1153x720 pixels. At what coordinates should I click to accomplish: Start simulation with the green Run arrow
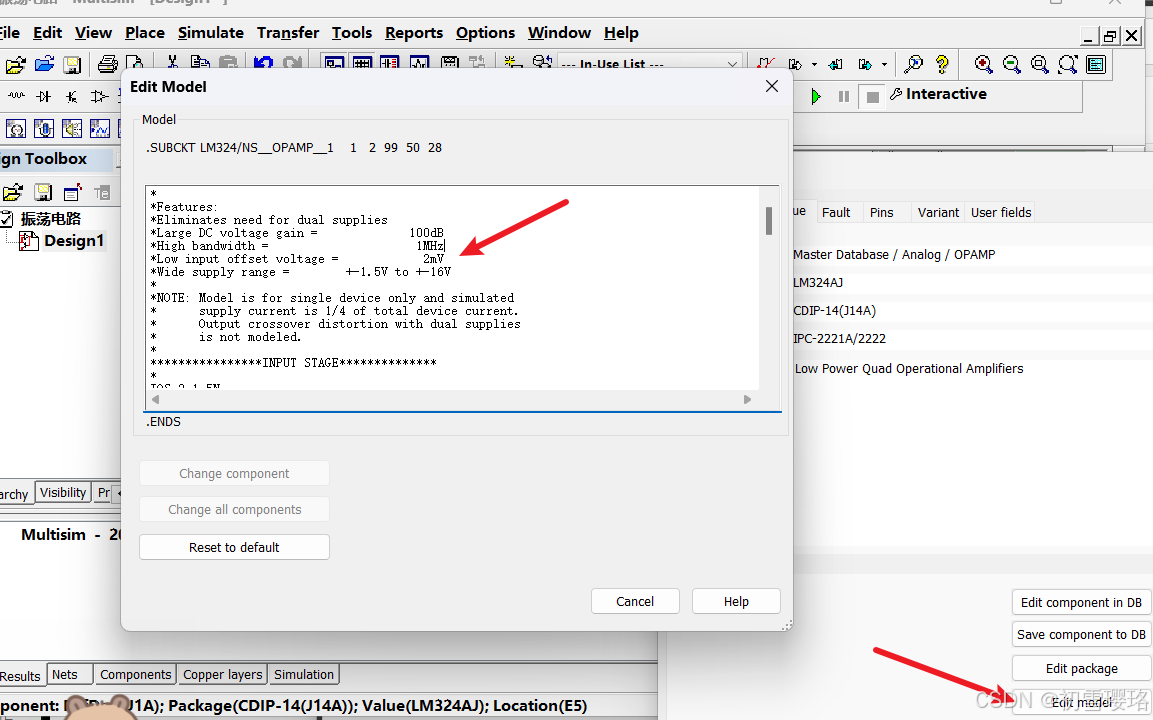pos(815,96)
